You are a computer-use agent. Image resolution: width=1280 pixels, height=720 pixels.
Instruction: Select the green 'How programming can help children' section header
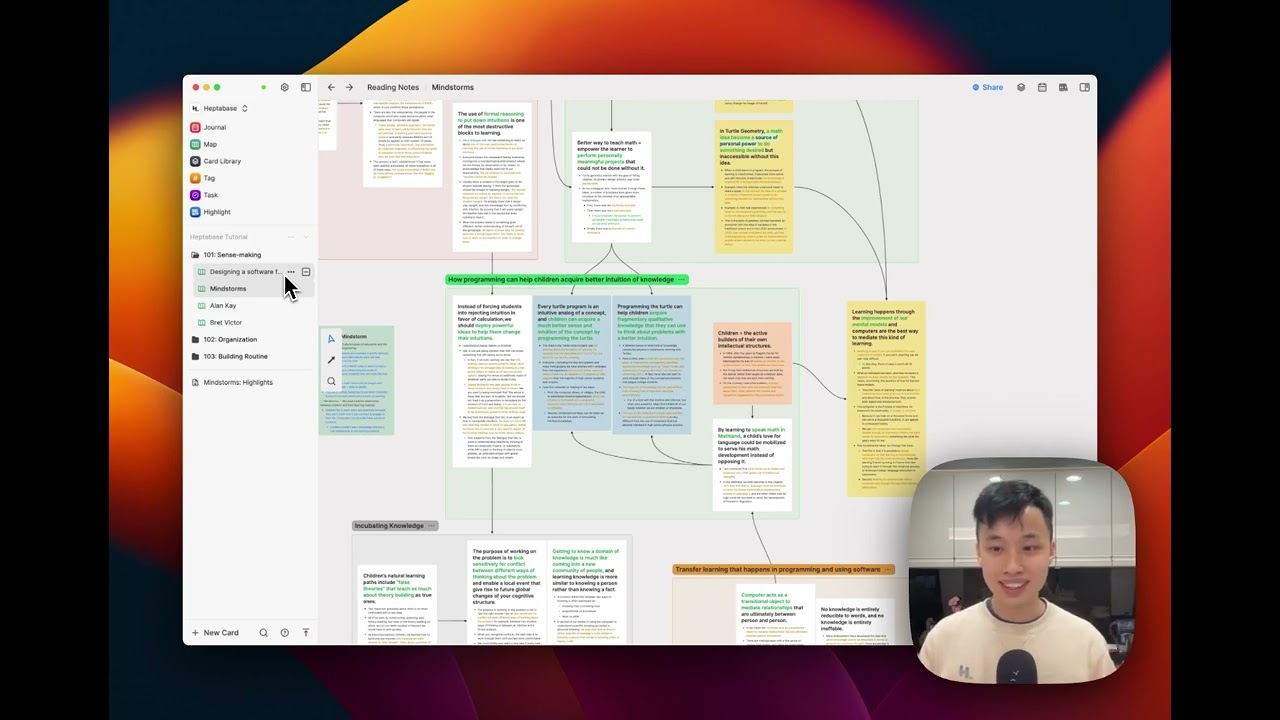point(561,280)
